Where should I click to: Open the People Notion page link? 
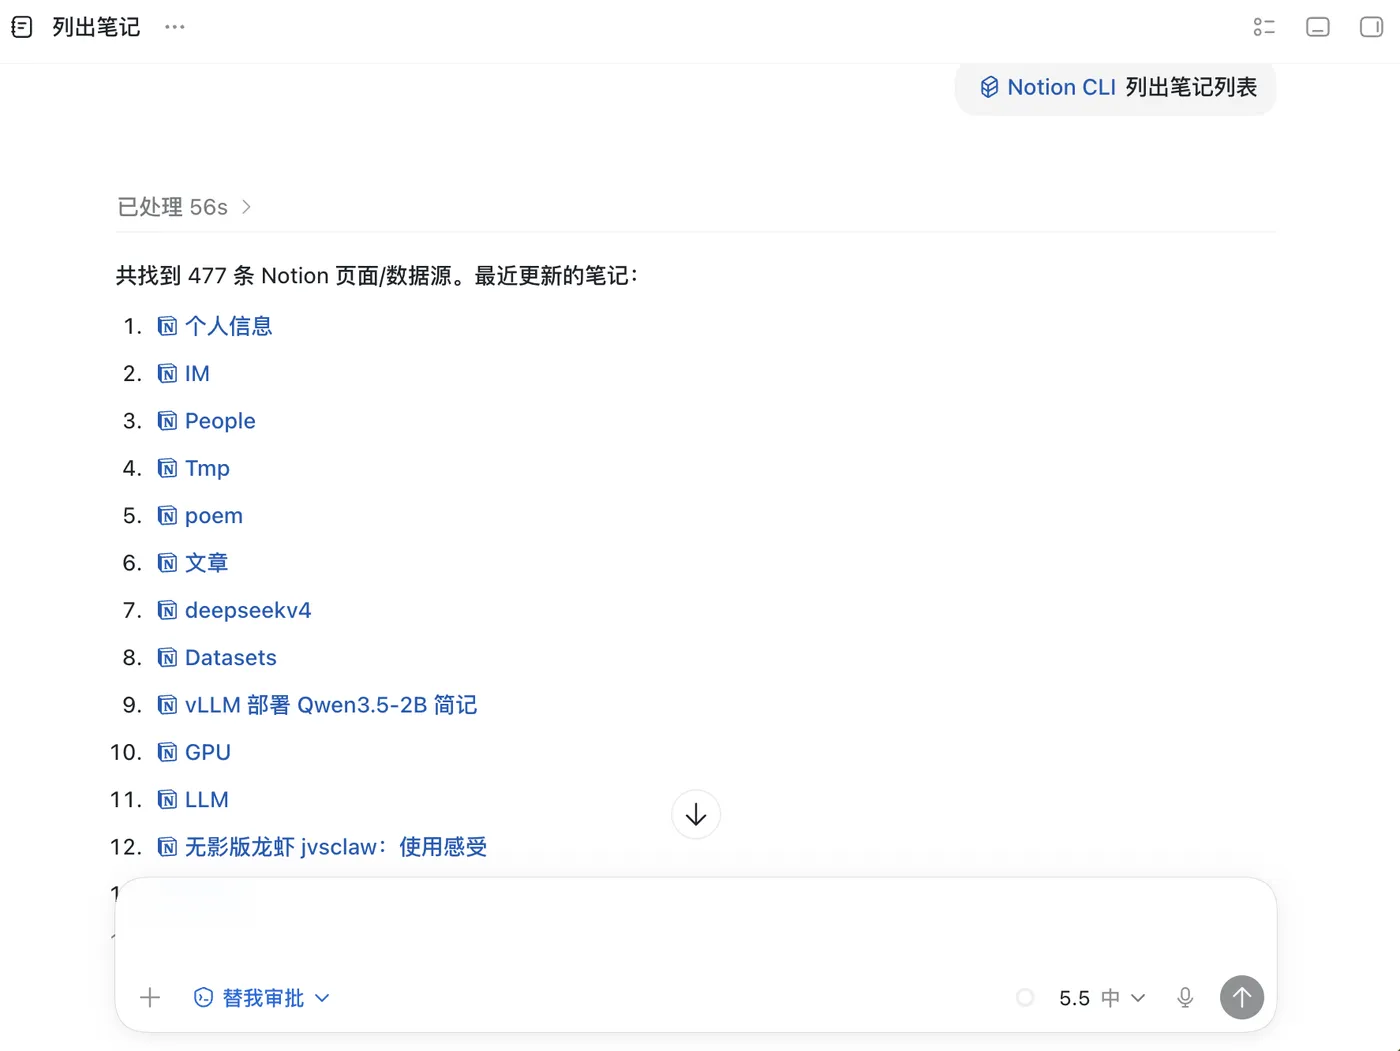click(x=220, y=421)
